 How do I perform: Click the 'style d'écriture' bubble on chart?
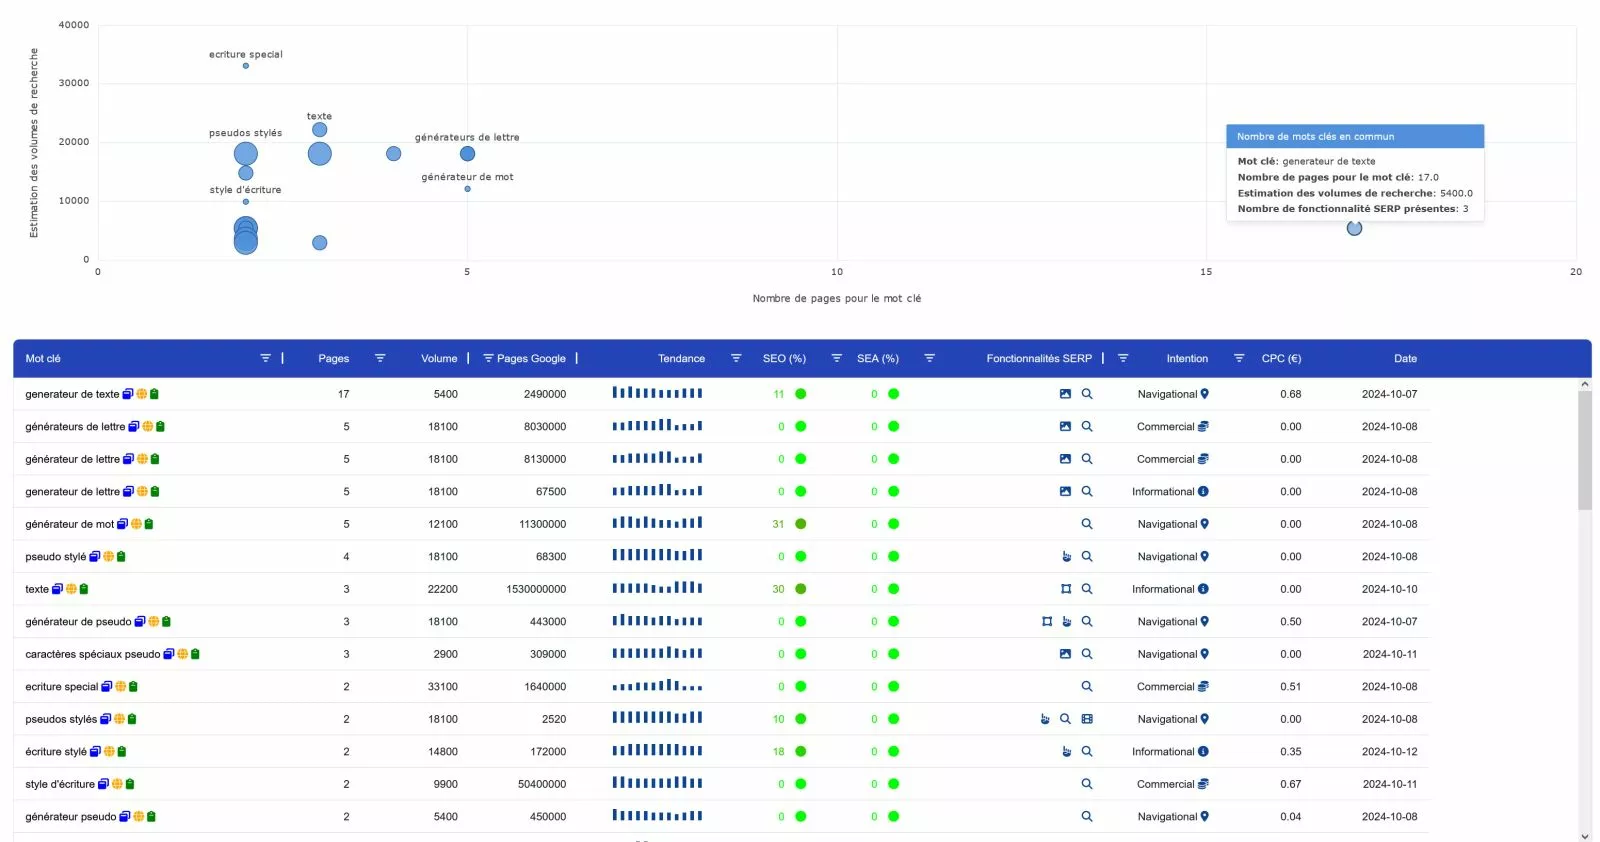(246, 202)
